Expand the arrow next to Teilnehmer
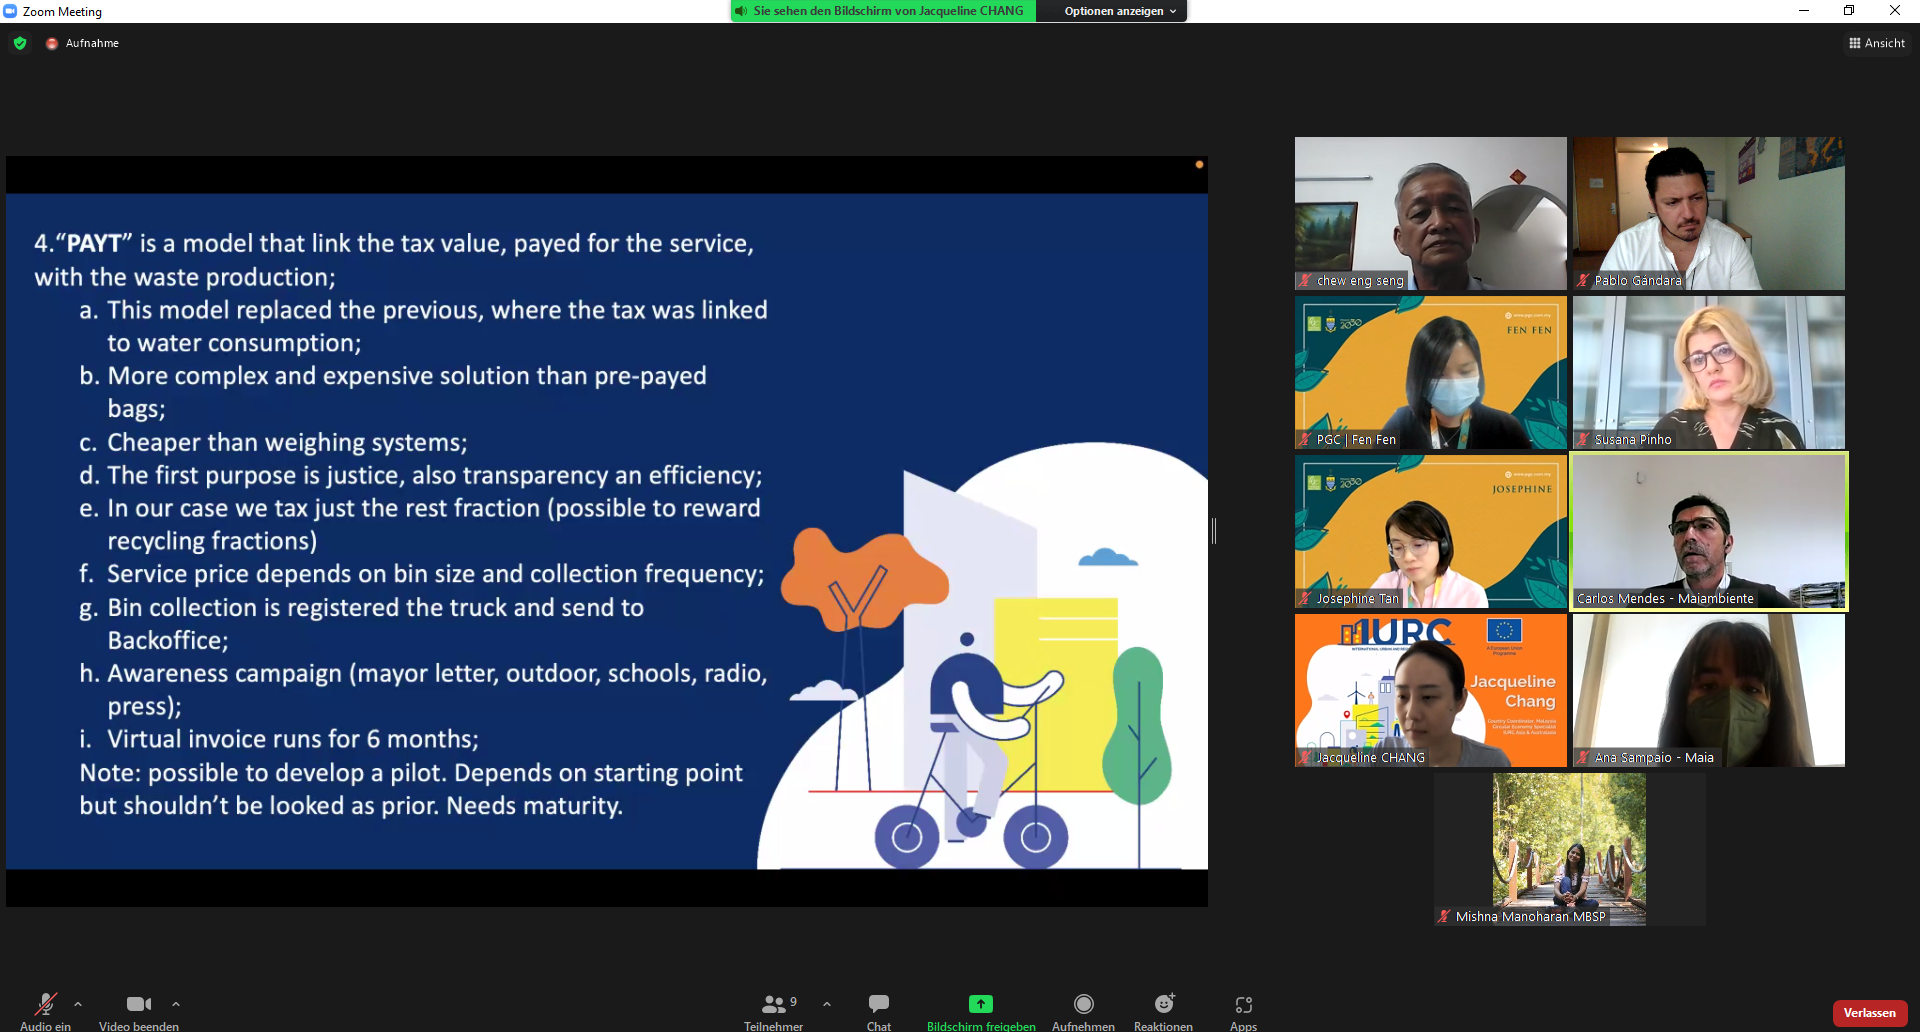 [827, 1004]
